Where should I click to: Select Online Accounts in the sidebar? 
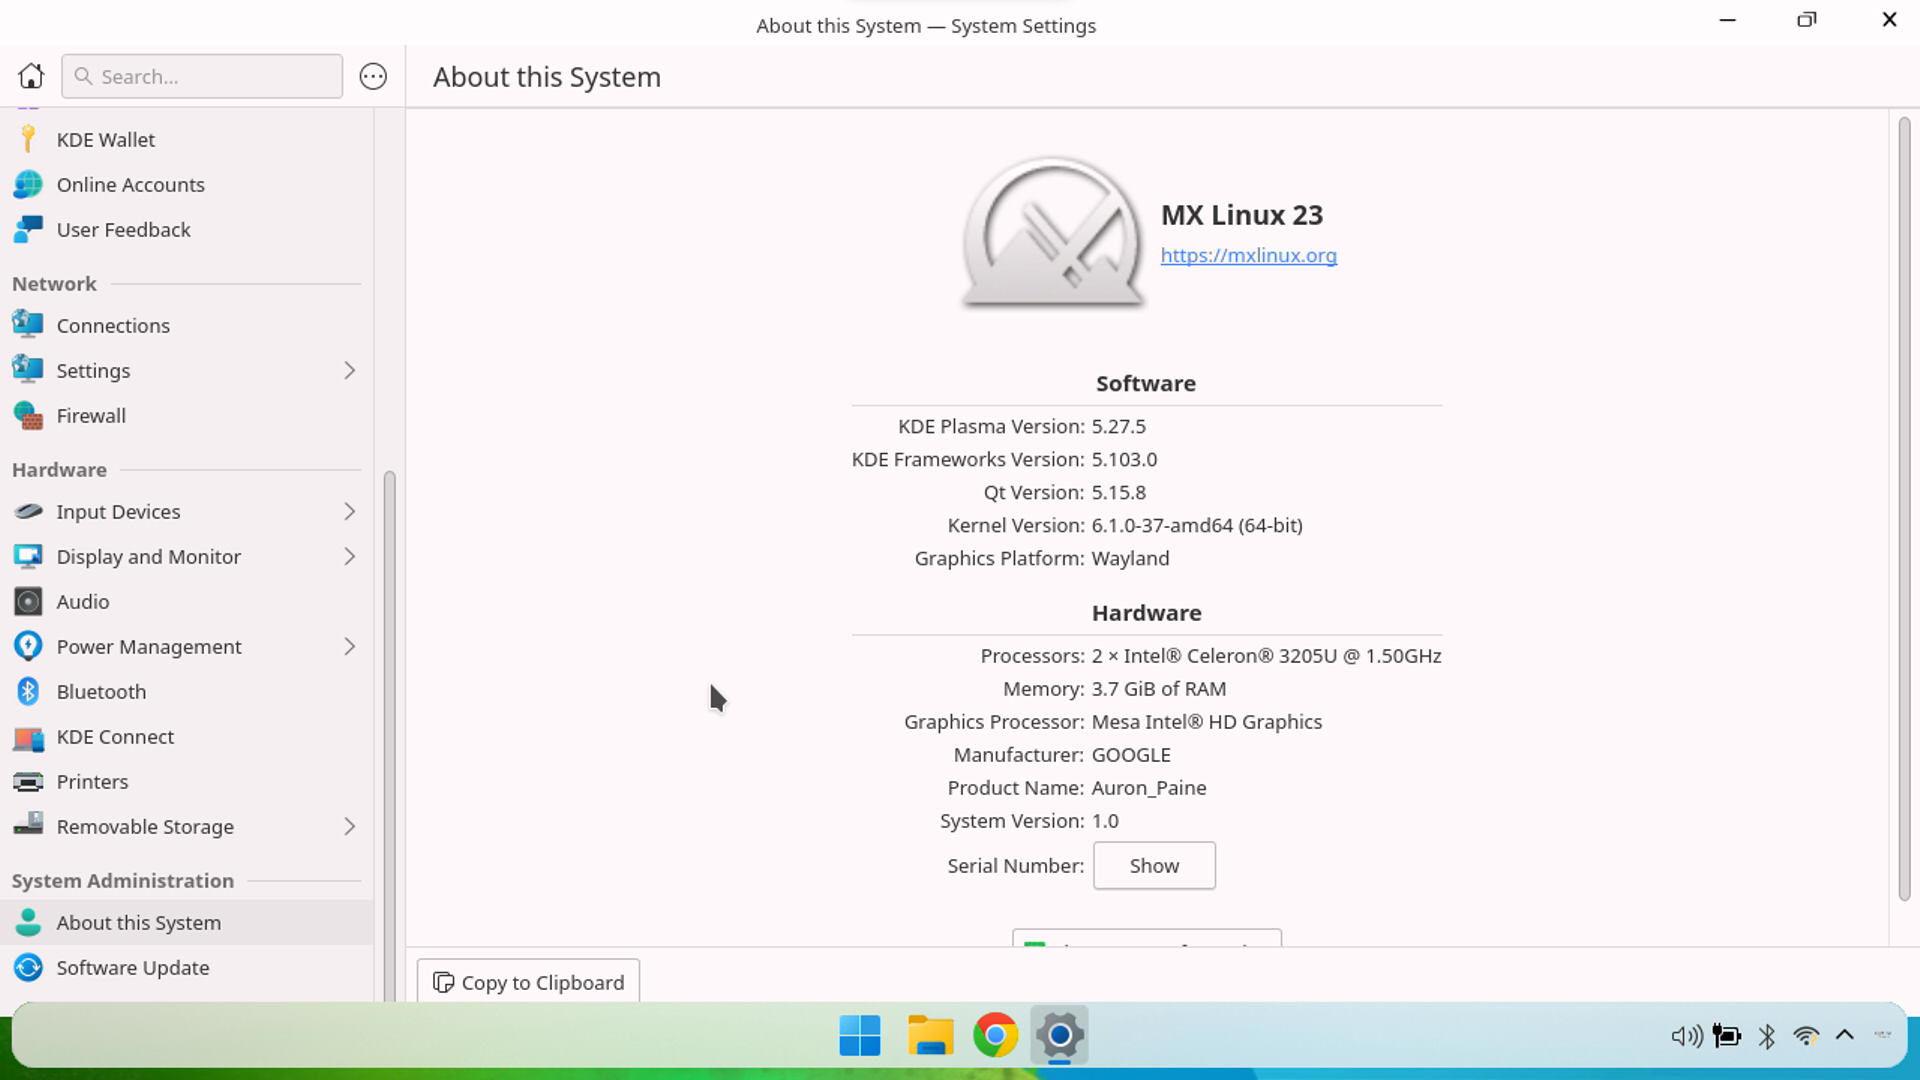click(x=187, y=184)
